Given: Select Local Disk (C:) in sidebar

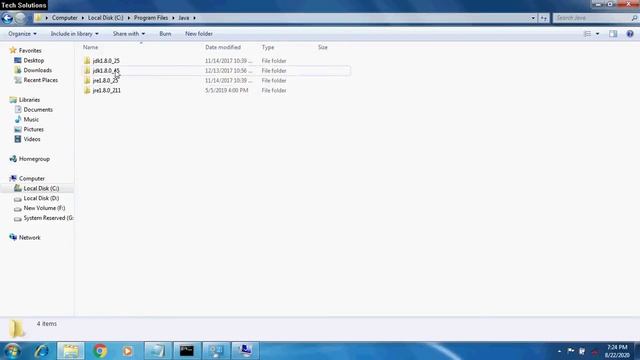Looking at the screenshot, I should click(x=41, y=188).
